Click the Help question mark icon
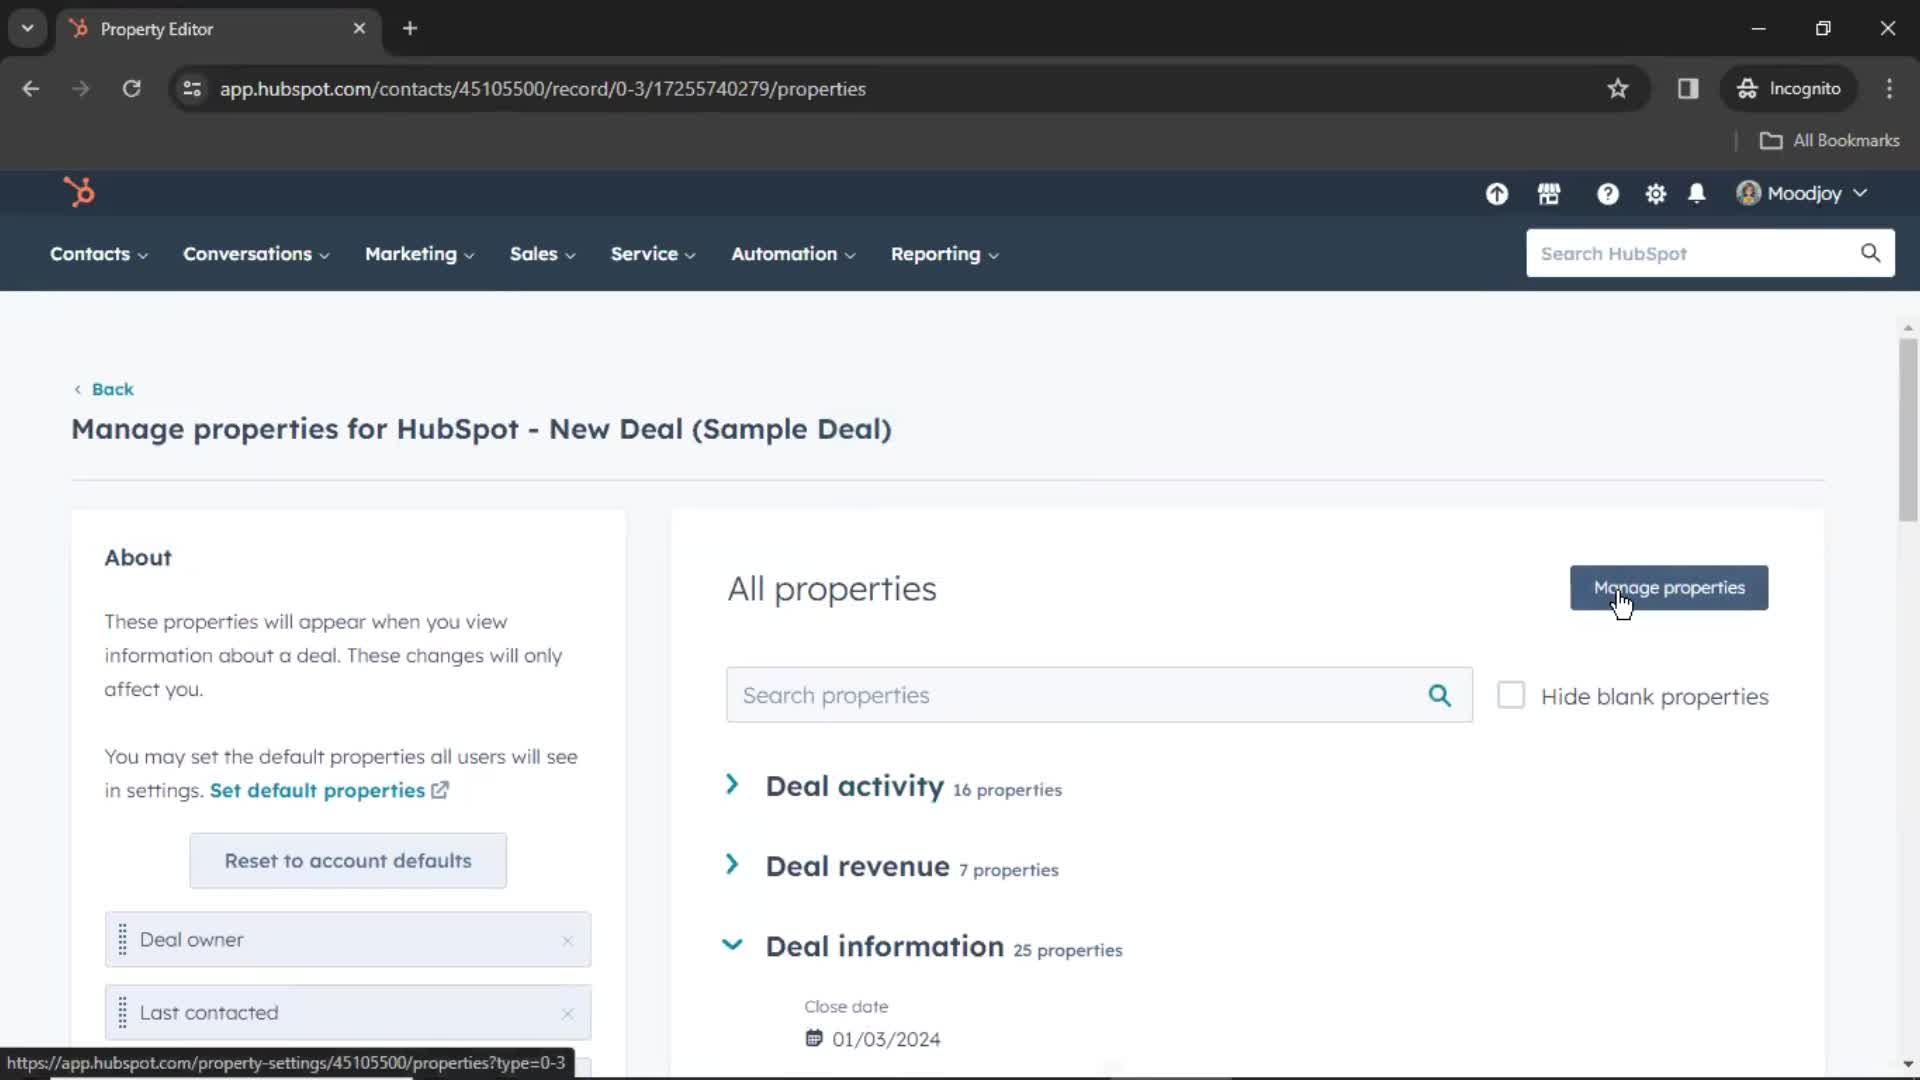The width and height of the screenshot is (1920, 1080). click(1606, 194)
